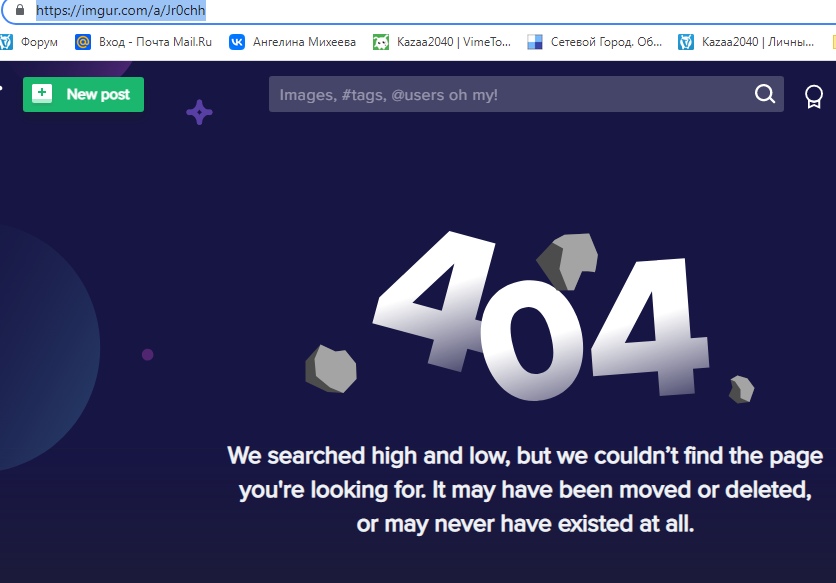
Task: Click the purple four-pointed star decoration
Action: click(x=199, y=112)
